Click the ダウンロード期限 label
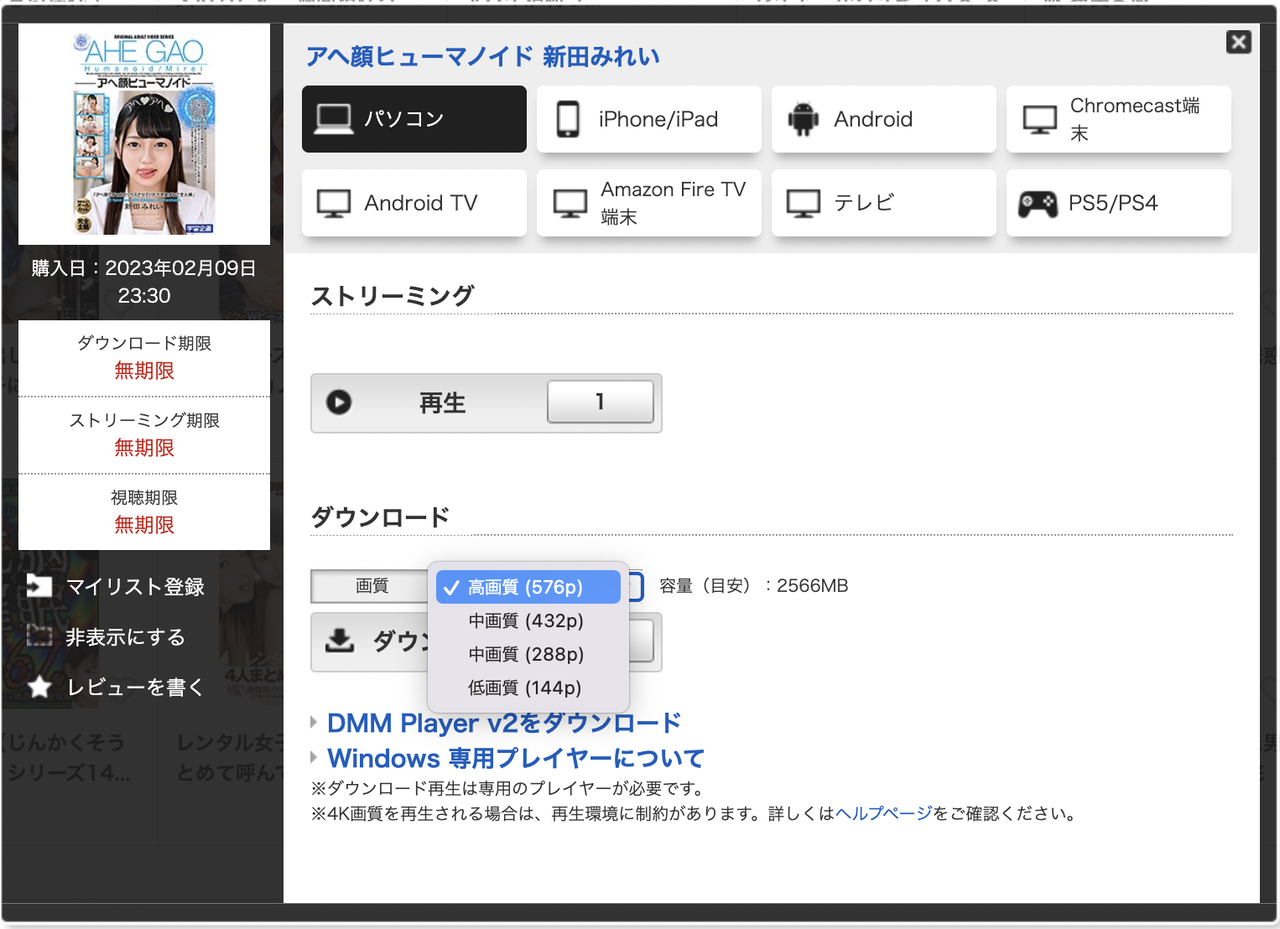The image size is (1280, 929). pos(144,343)
